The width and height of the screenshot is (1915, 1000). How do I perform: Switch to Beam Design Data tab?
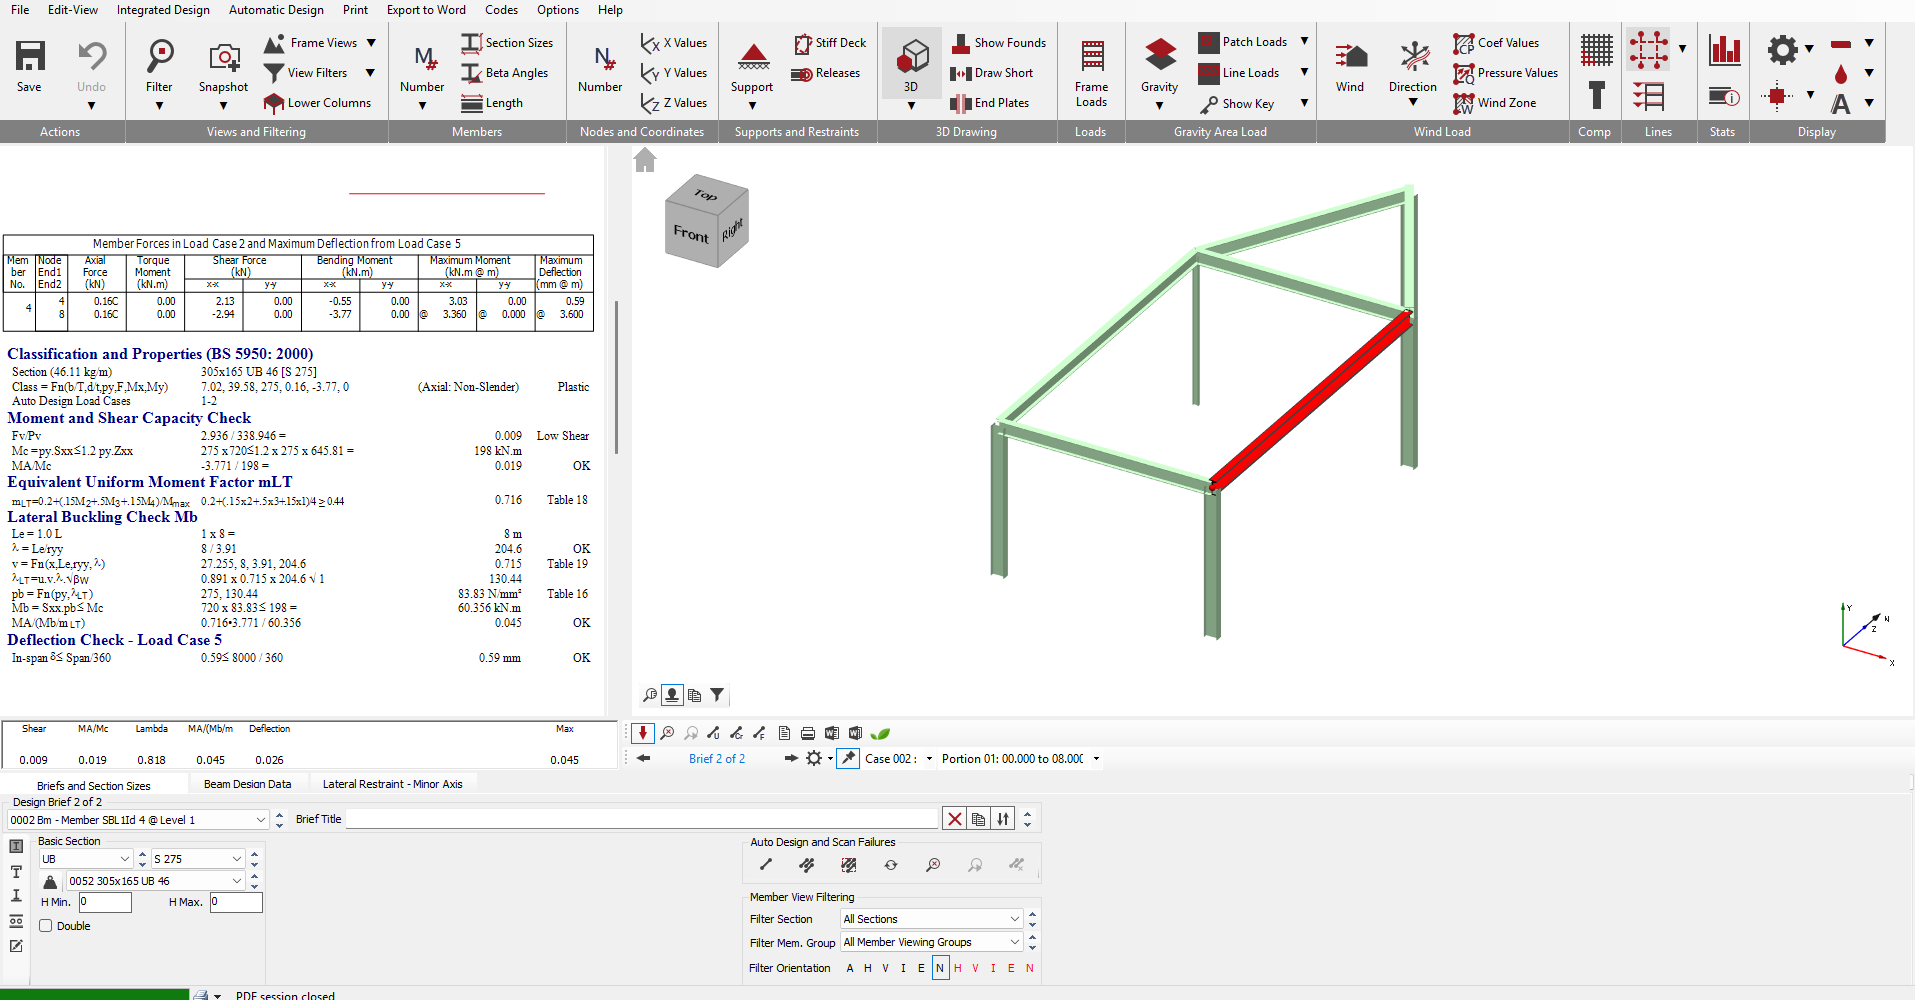coord(248,784)
